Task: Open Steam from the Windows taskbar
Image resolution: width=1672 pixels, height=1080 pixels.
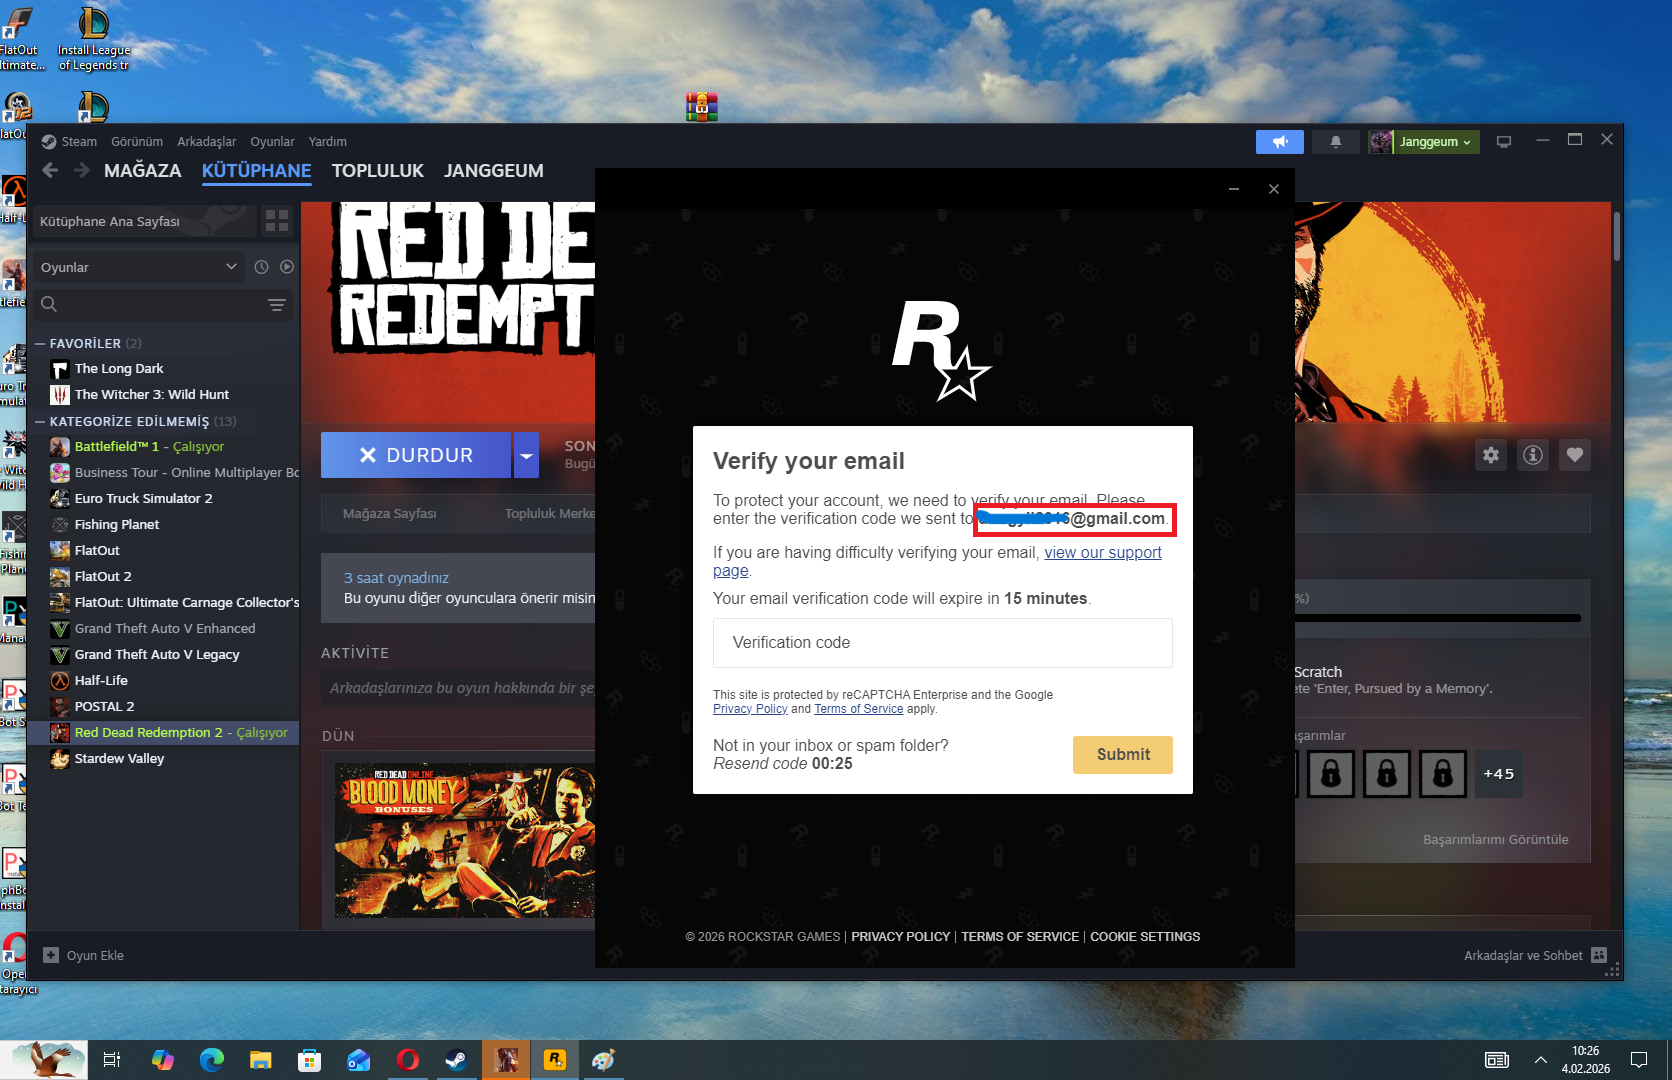Action: [x=456, y=1060]
